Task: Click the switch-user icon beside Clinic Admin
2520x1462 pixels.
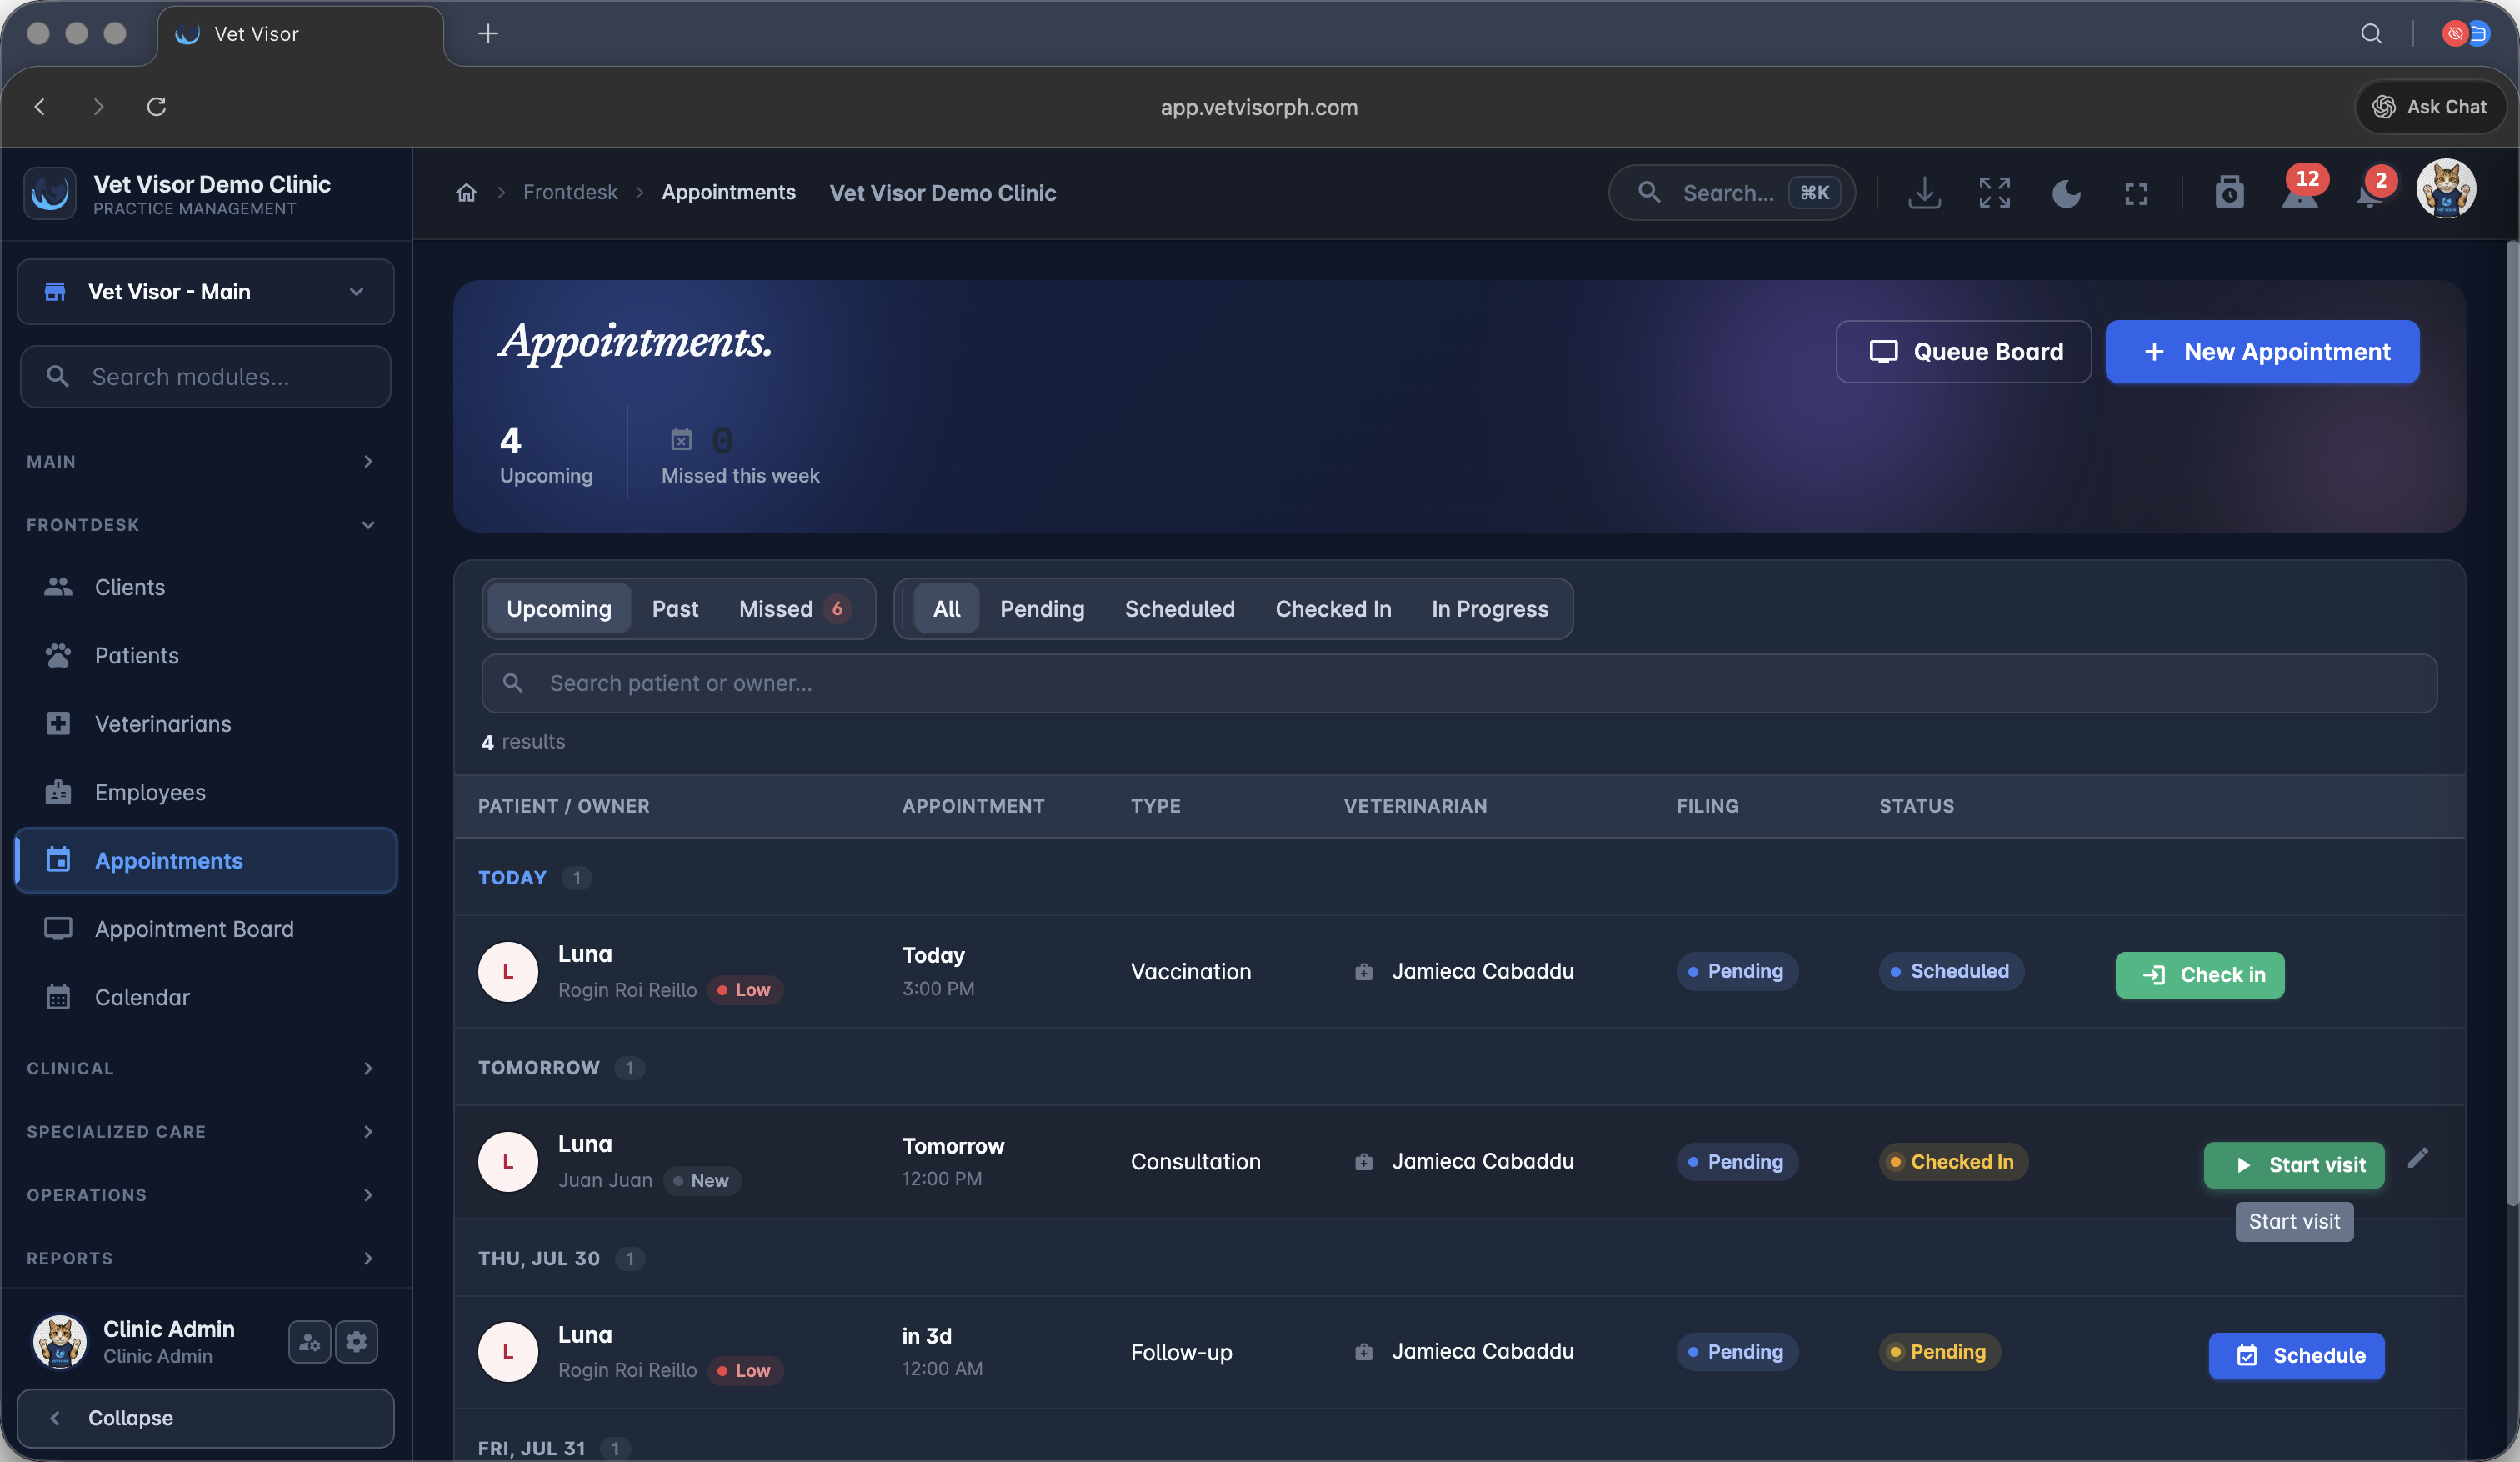Action: click(x=309, y=1341)
